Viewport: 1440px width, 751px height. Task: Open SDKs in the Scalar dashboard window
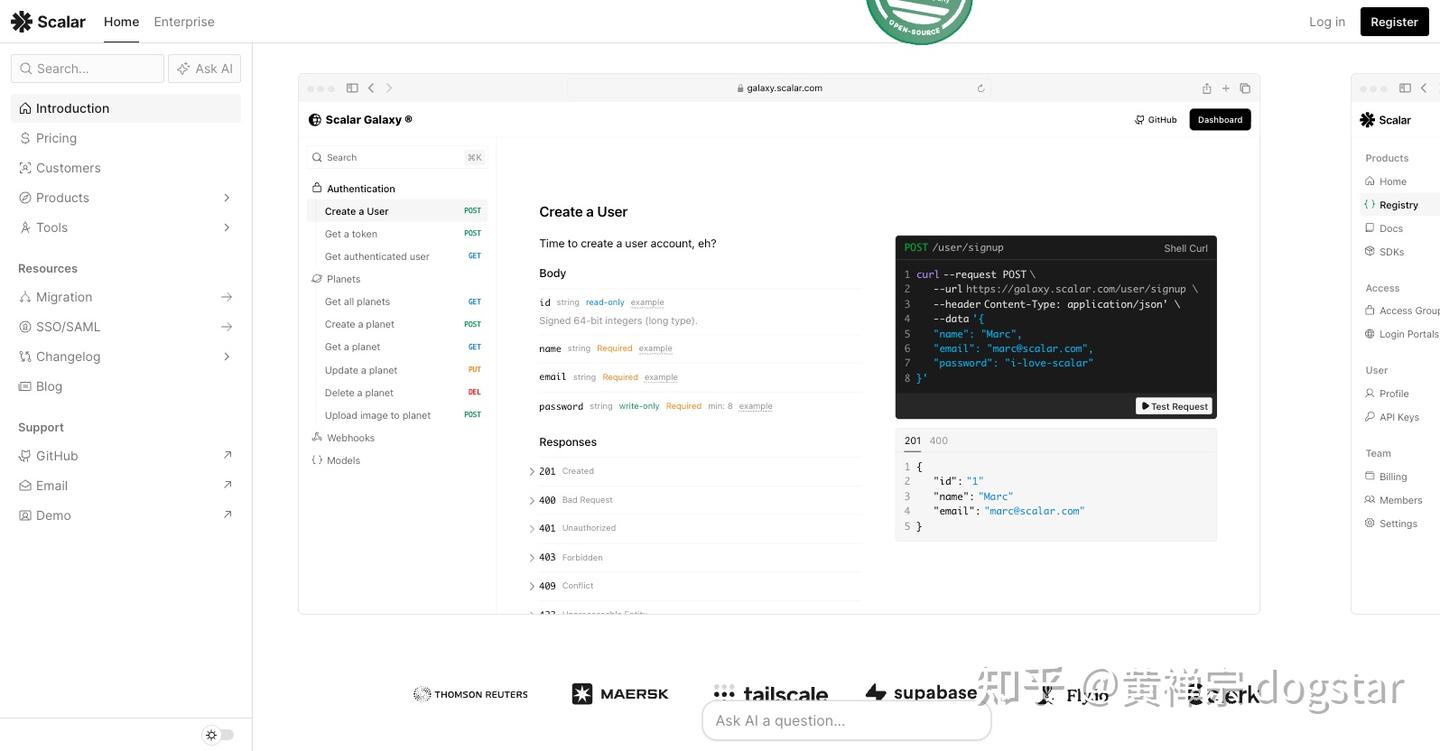pos(1392,252)
